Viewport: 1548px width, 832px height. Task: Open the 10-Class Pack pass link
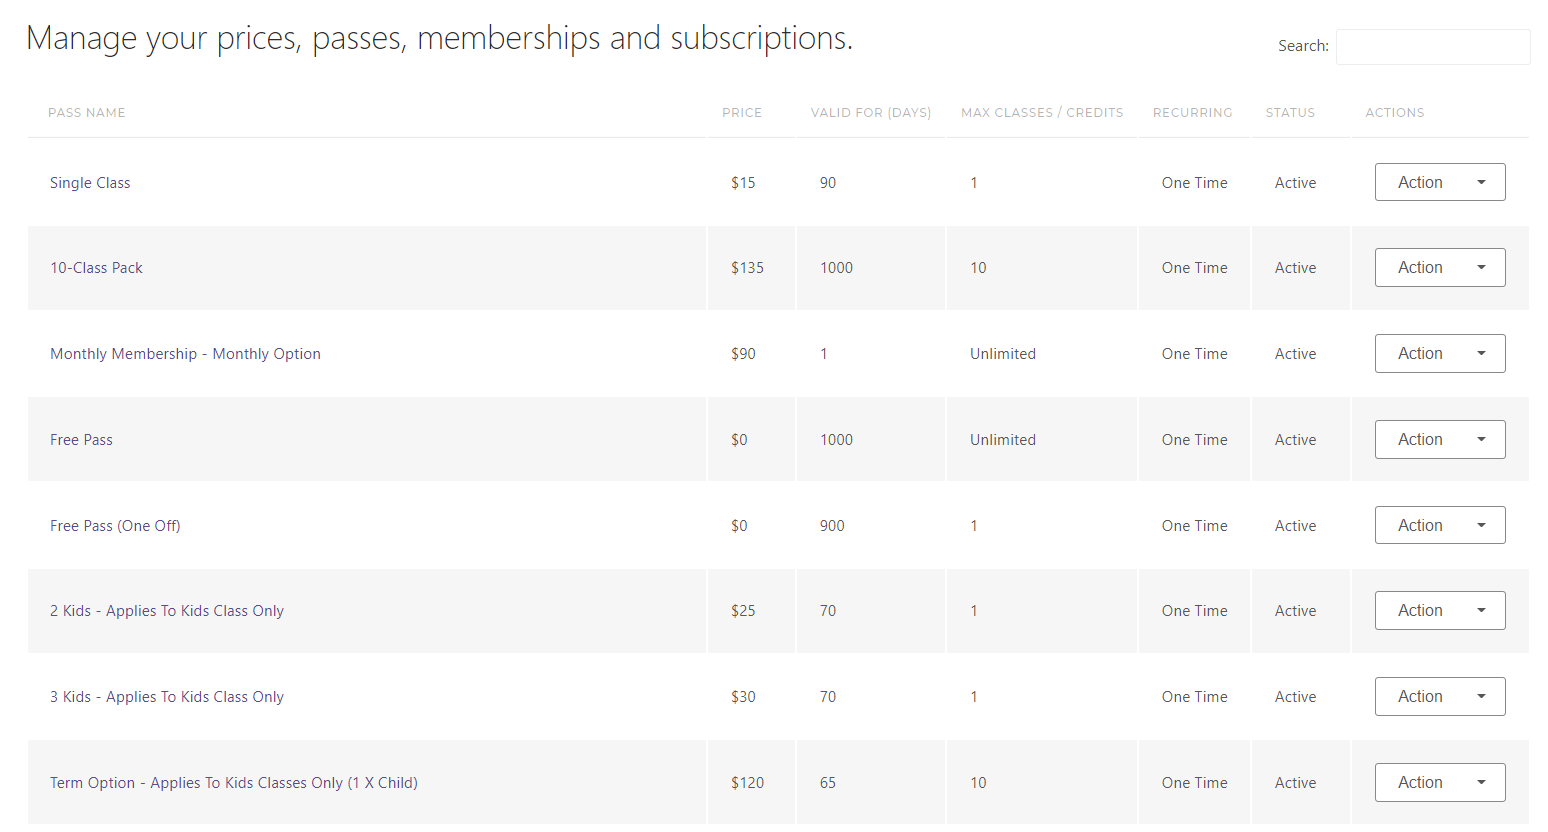coord(96,268)
